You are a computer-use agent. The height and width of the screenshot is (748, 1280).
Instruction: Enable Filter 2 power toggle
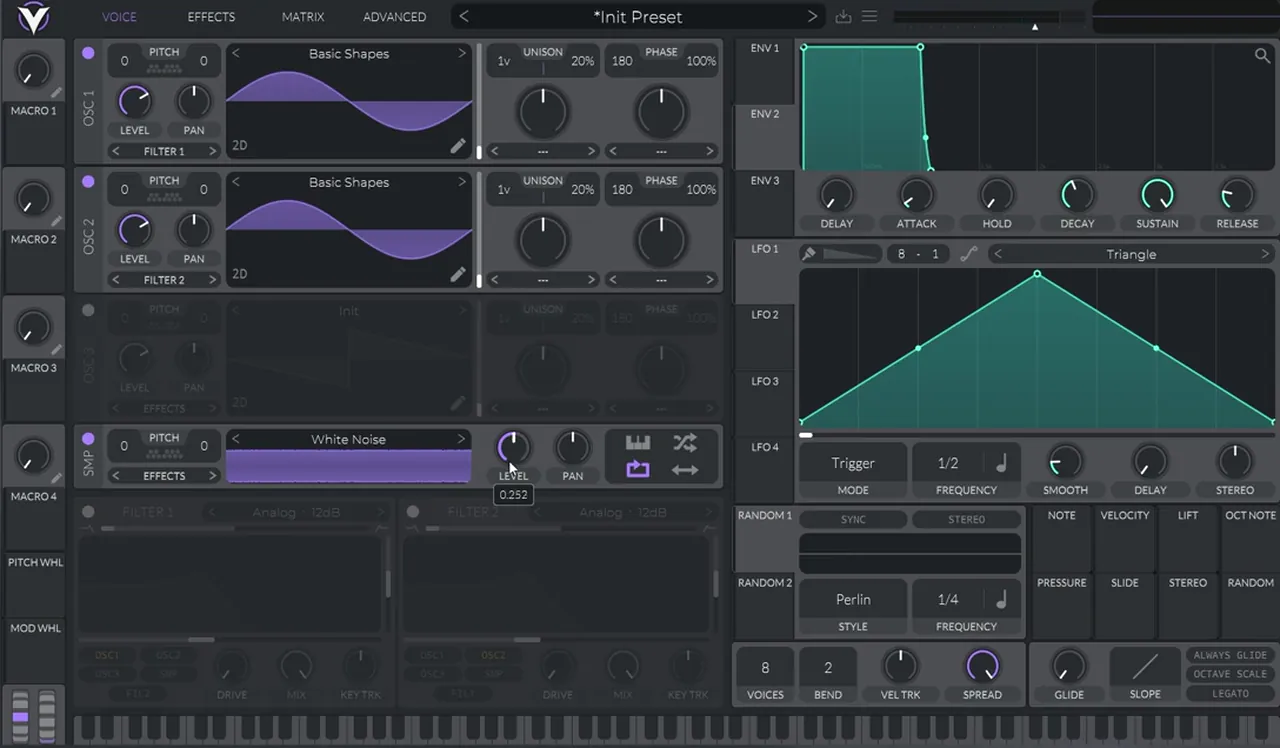click(x=413, y=512)
